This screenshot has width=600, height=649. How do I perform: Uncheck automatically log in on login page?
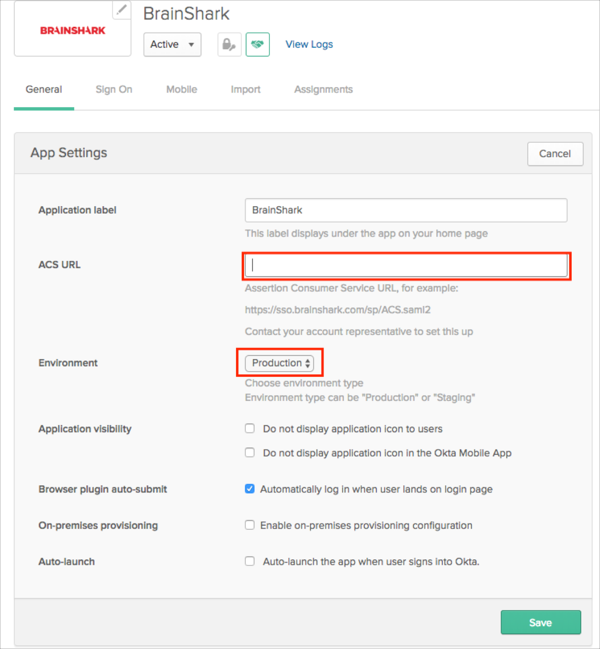250,490
